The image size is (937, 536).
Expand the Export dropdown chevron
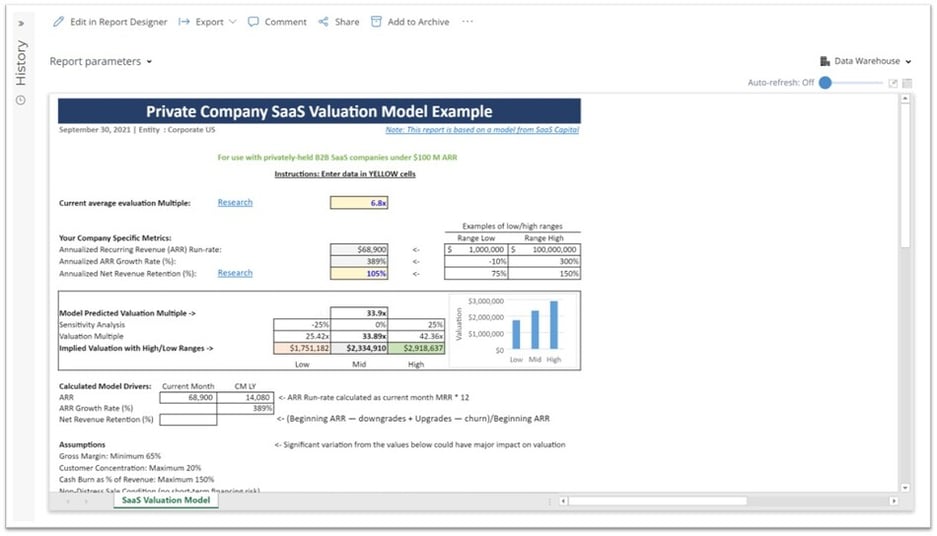(x=232, y=22)
